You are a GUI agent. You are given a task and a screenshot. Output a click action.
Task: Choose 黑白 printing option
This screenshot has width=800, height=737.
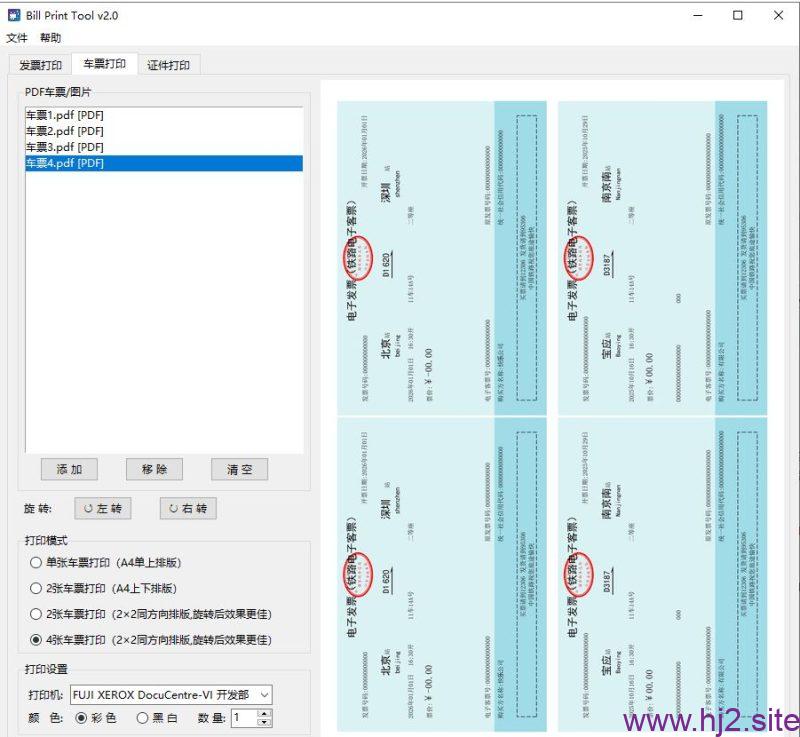pyautogui.click(x=157, y=718)
